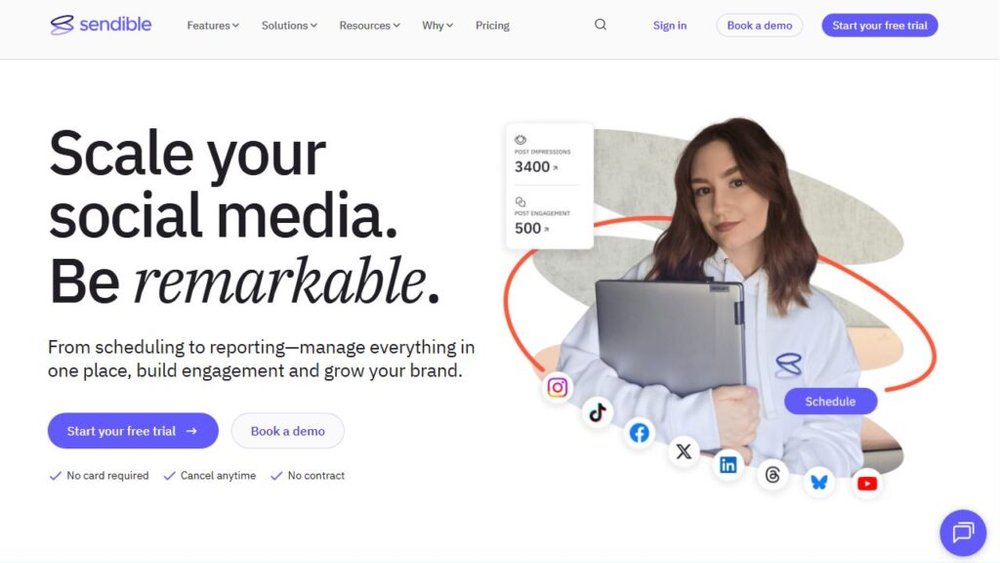
Task: Click the TikTok icon
Action: tap(598, 413)
